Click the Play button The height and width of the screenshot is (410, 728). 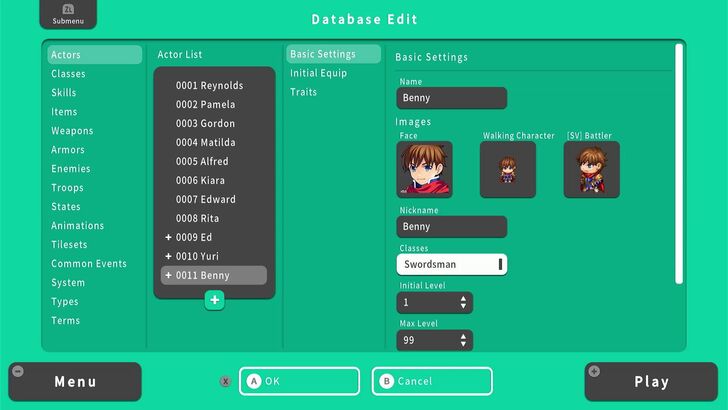(x=651, y=382)
